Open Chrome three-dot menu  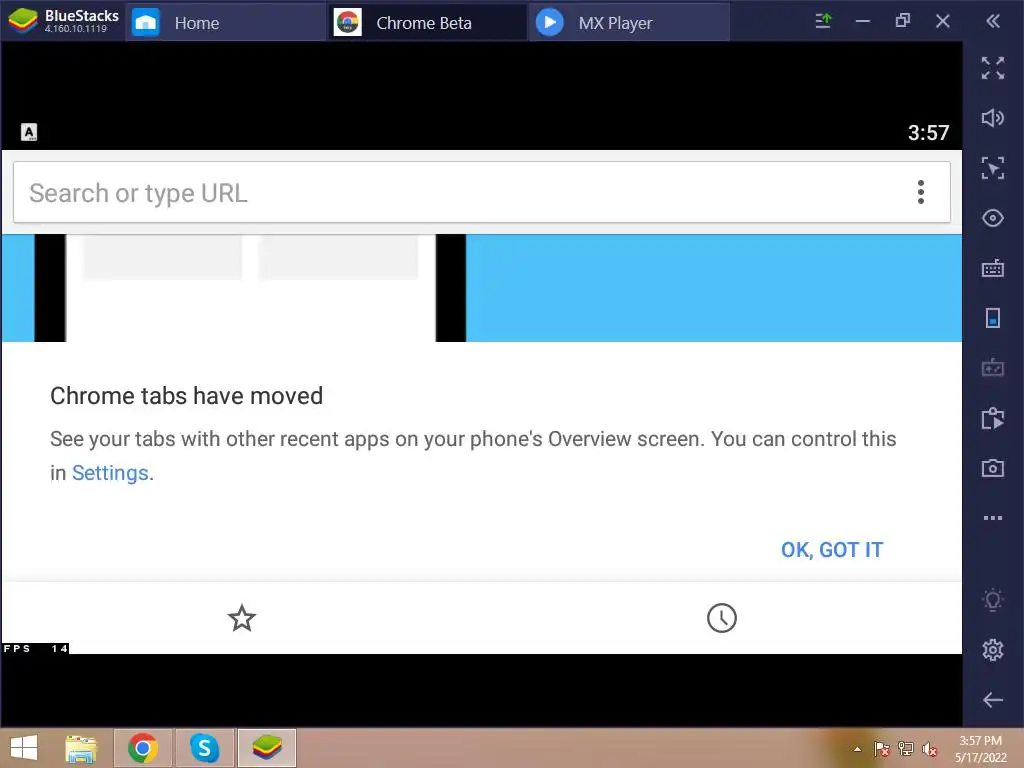921,192
